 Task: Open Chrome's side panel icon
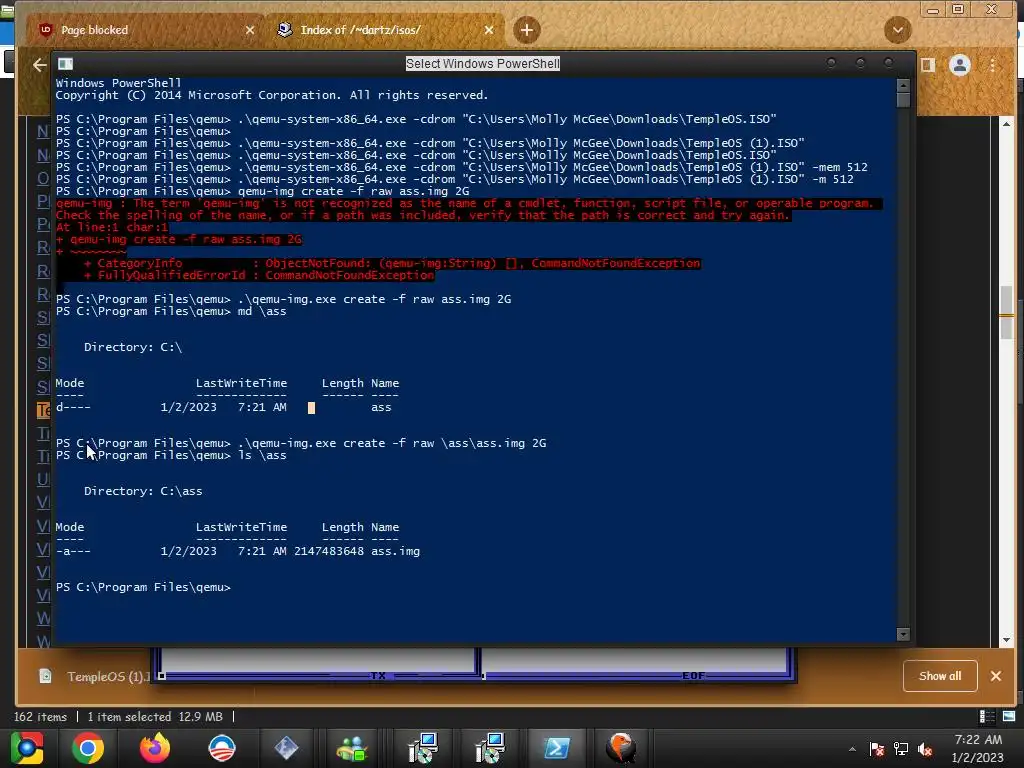[x=928, y=65]
